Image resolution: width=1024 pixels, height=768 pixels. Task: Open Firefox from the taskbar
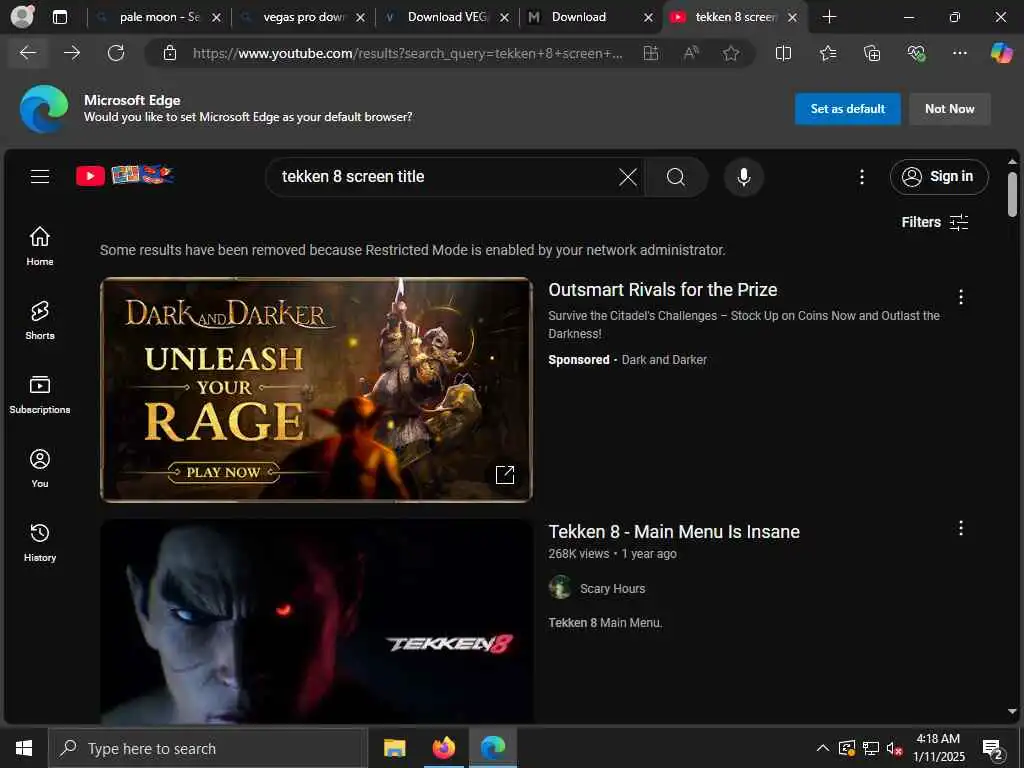click(x=444, y=748)
